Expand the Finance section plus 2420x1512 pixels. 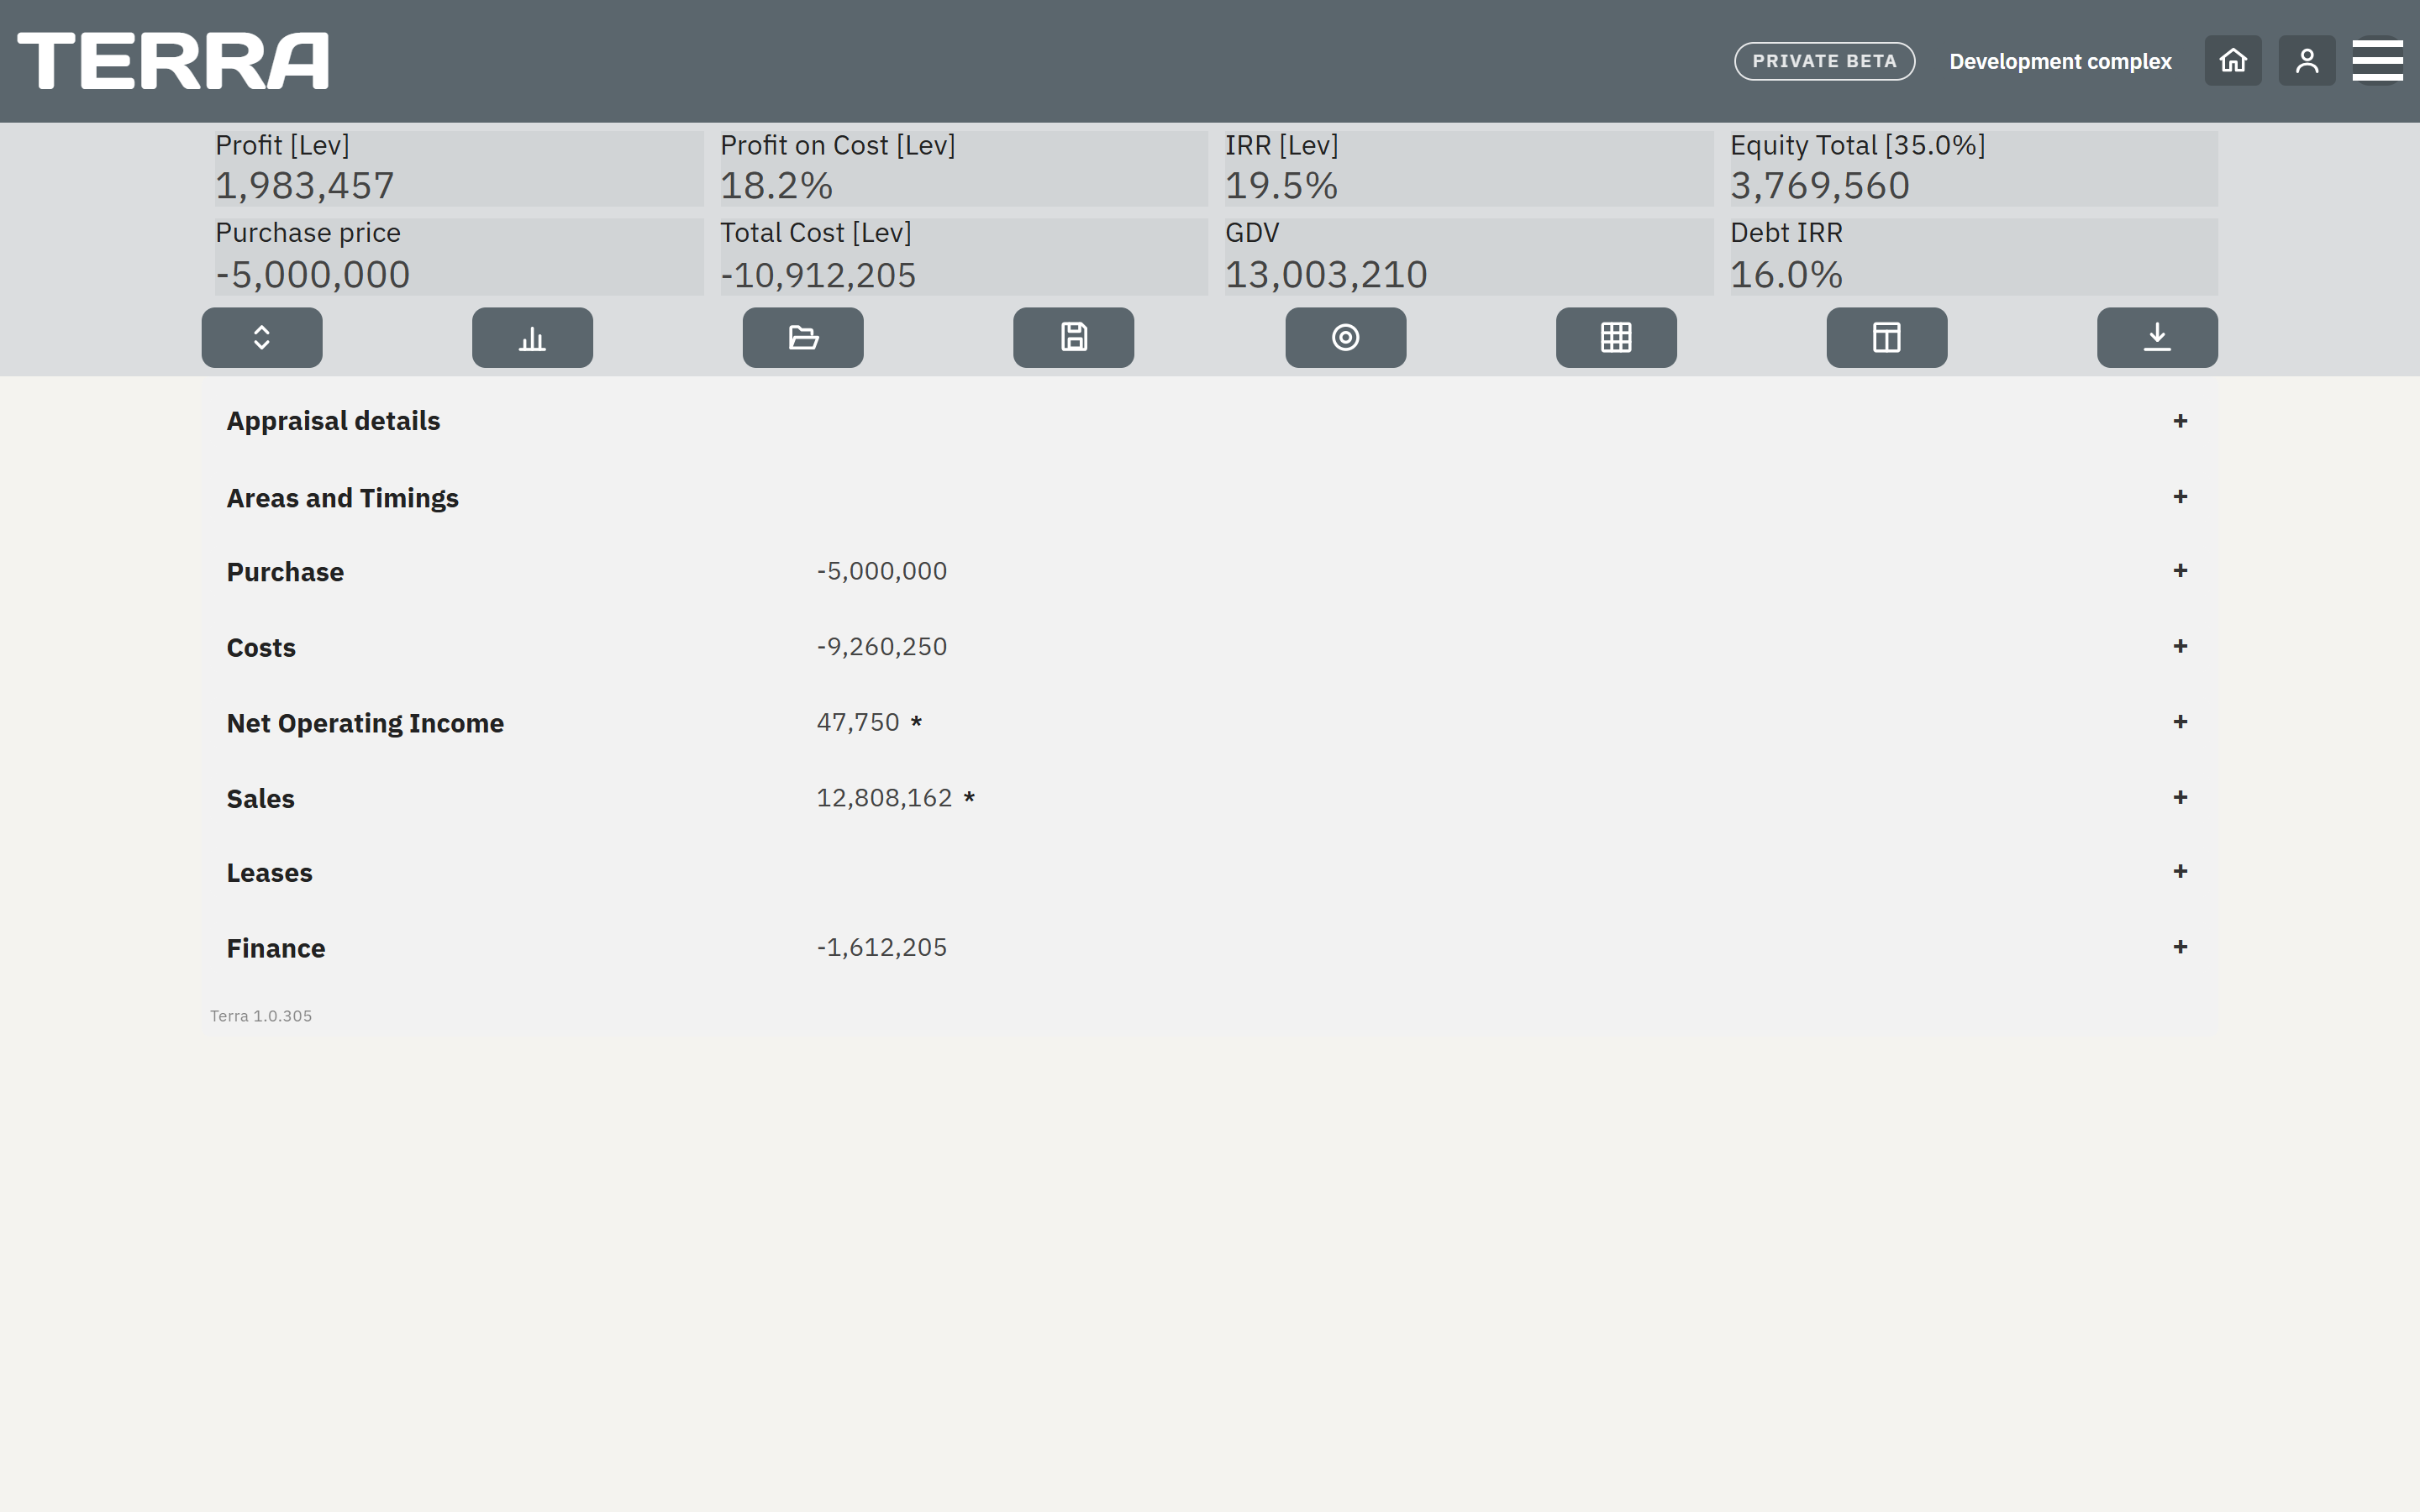2180,947
